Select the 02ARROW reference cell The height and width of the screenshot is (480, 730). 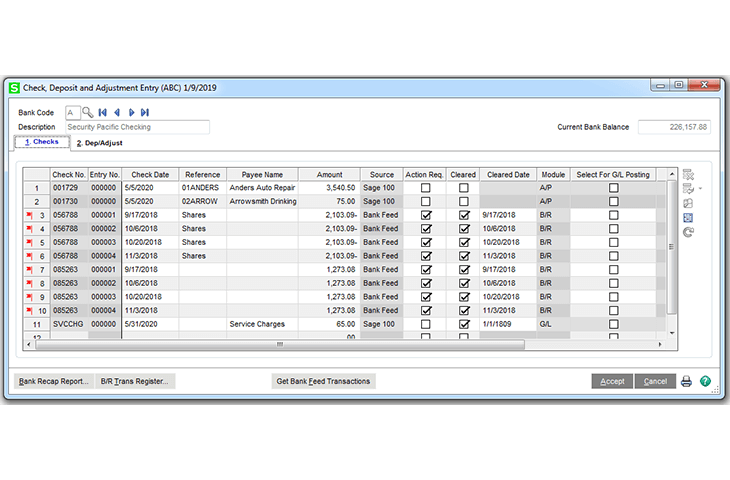203,202
